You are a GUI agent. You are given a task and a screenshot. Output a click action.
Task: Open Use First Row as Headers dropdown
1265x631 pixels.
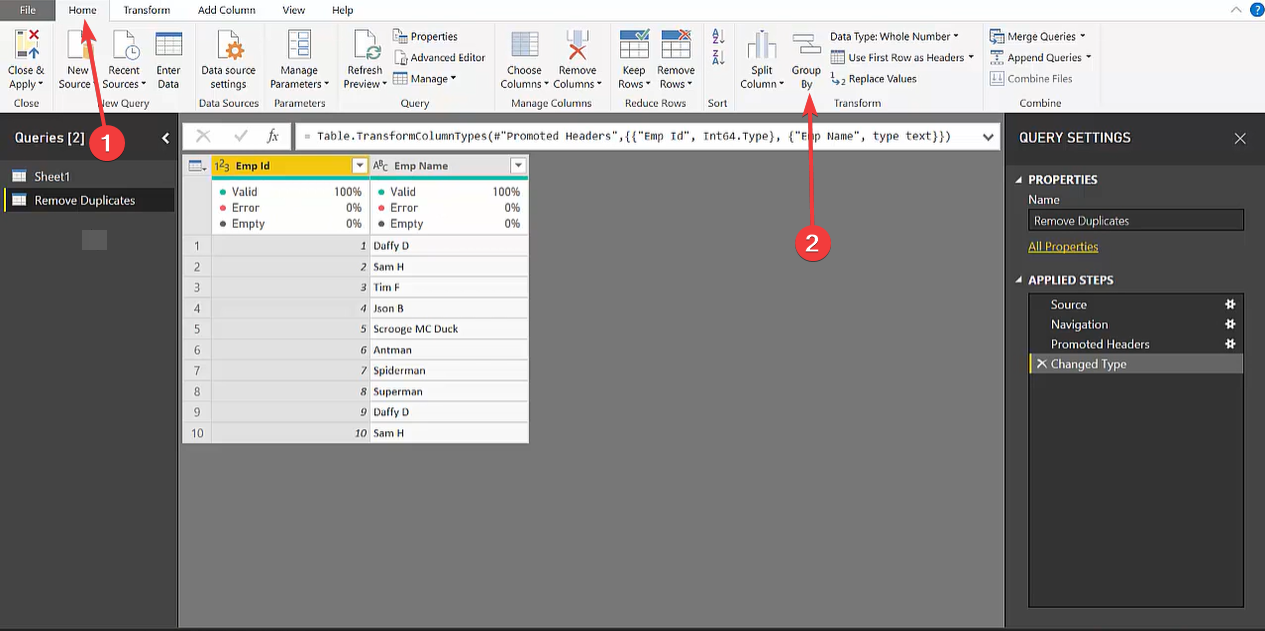click(x=902, y=57)
